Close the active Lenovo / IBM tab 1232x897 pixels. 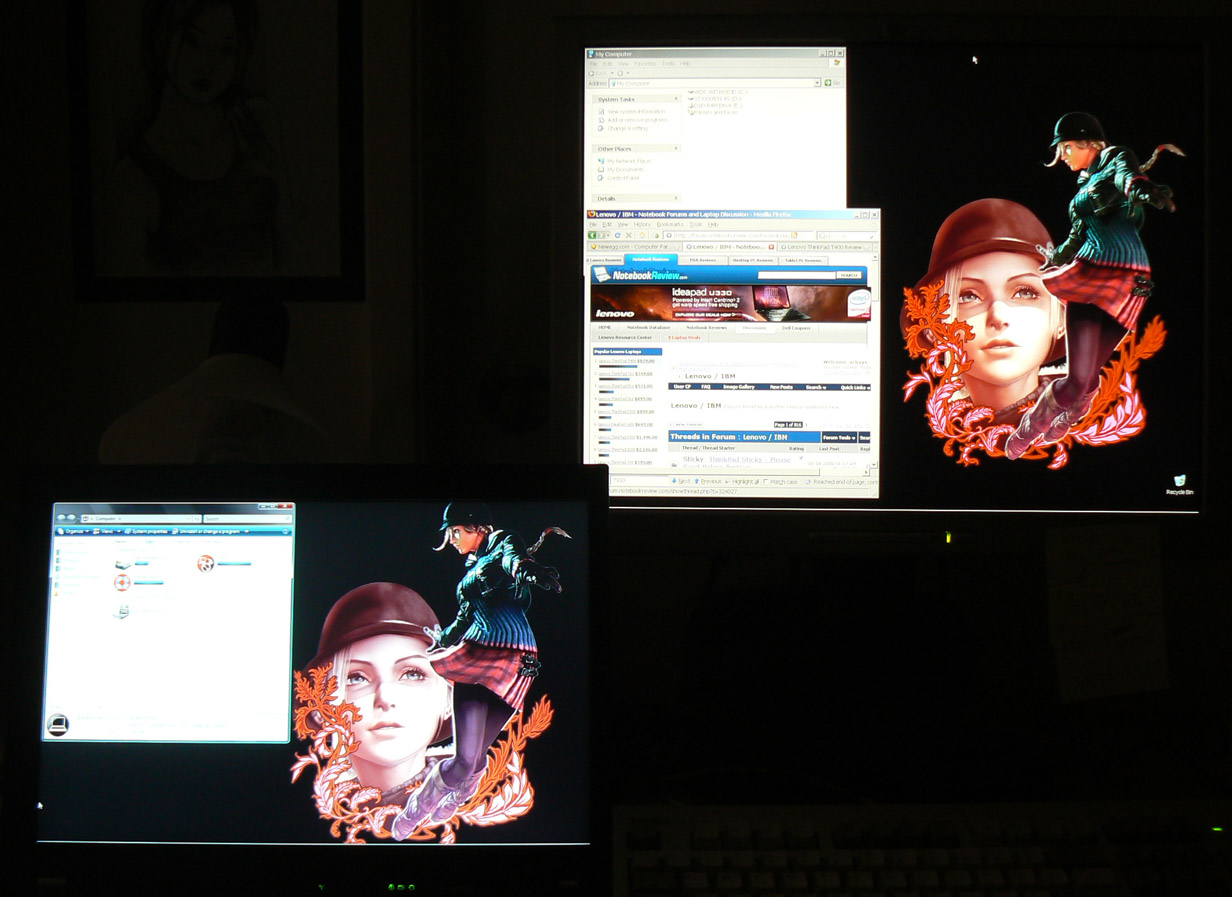tap(771, 247)
